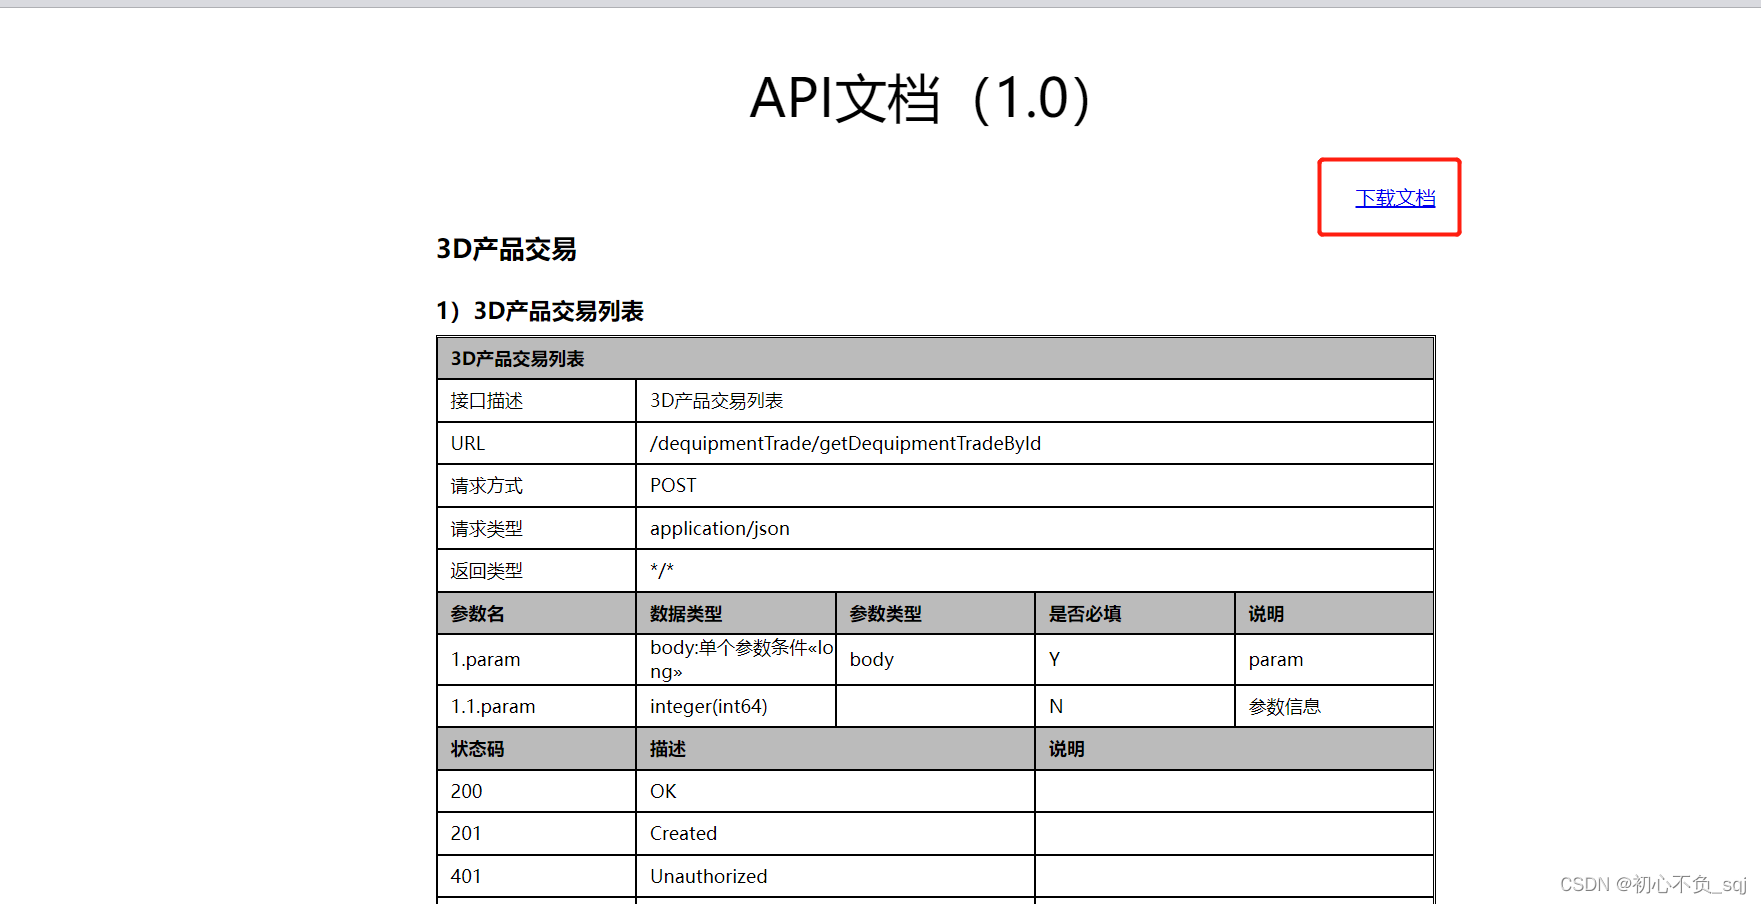Click the 状态码 column header

pos(536,749)
